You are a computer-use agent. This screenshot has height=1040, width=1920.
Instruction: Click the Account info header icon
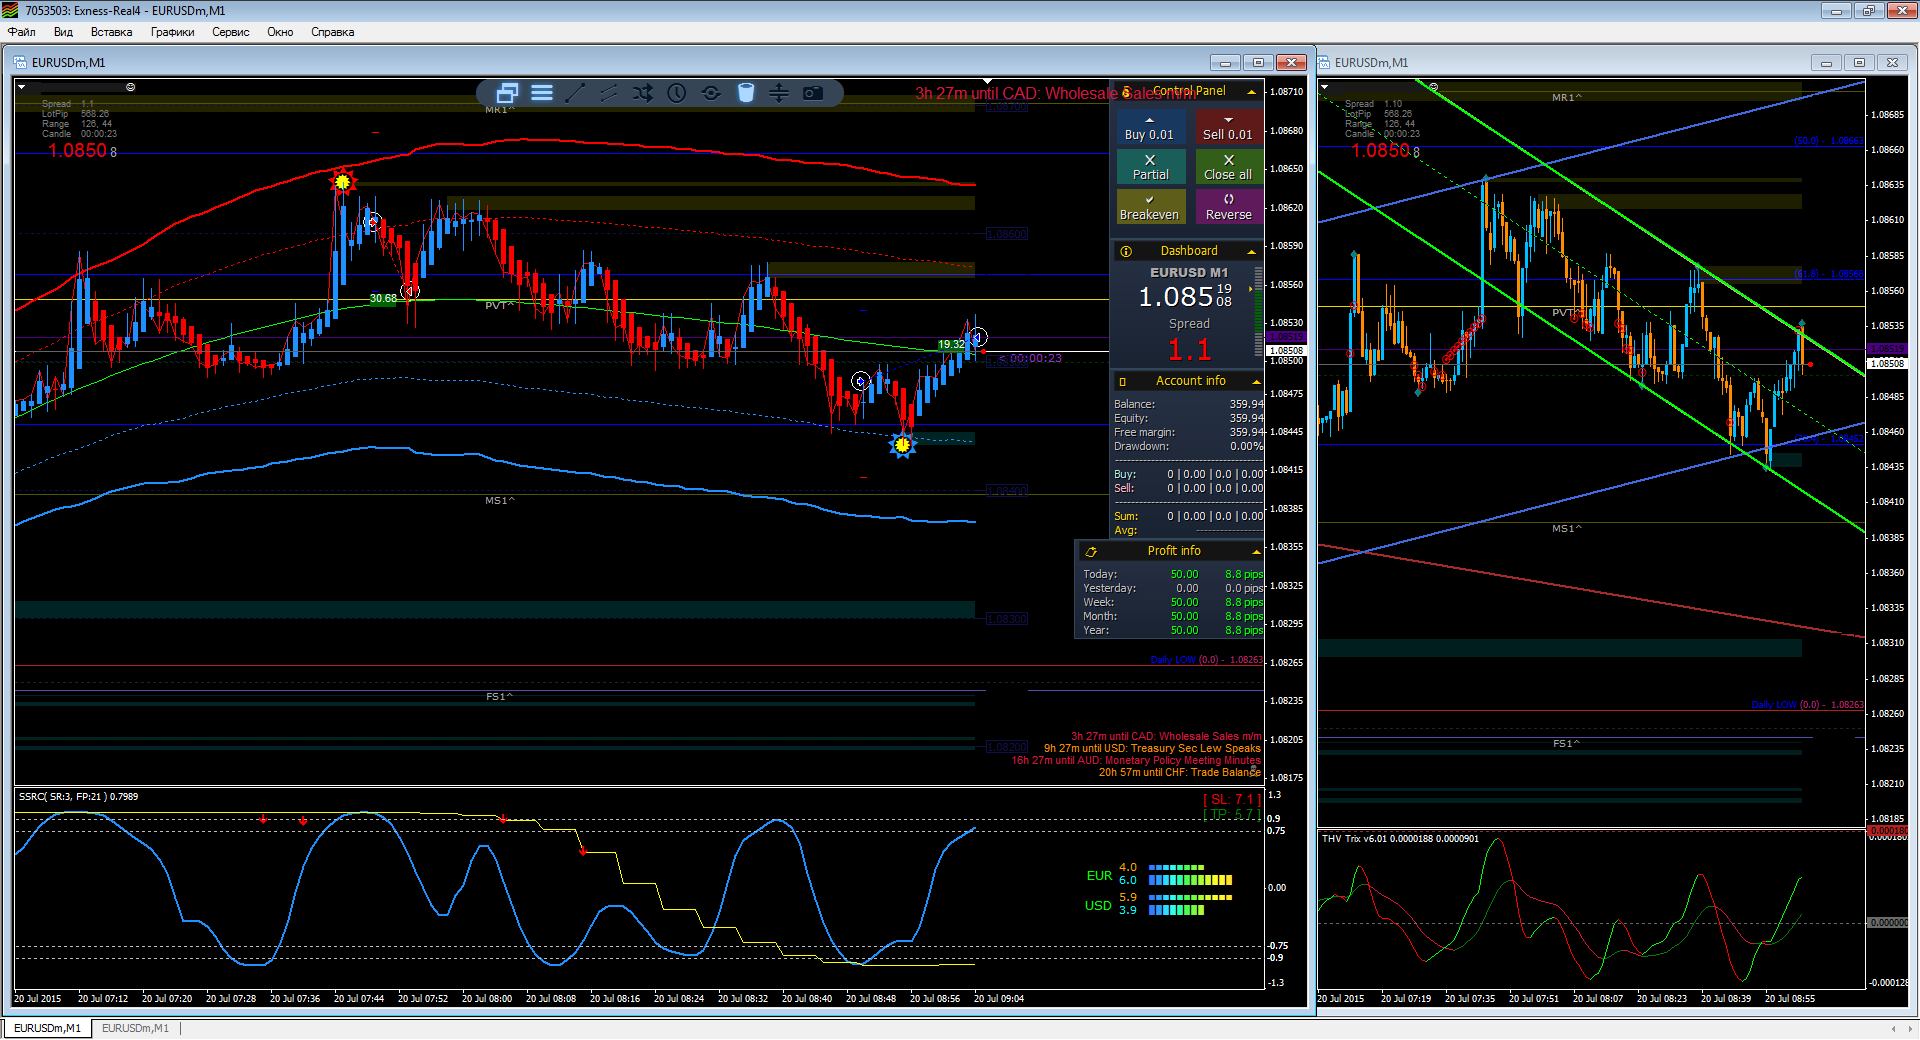tap(1123, 381)
